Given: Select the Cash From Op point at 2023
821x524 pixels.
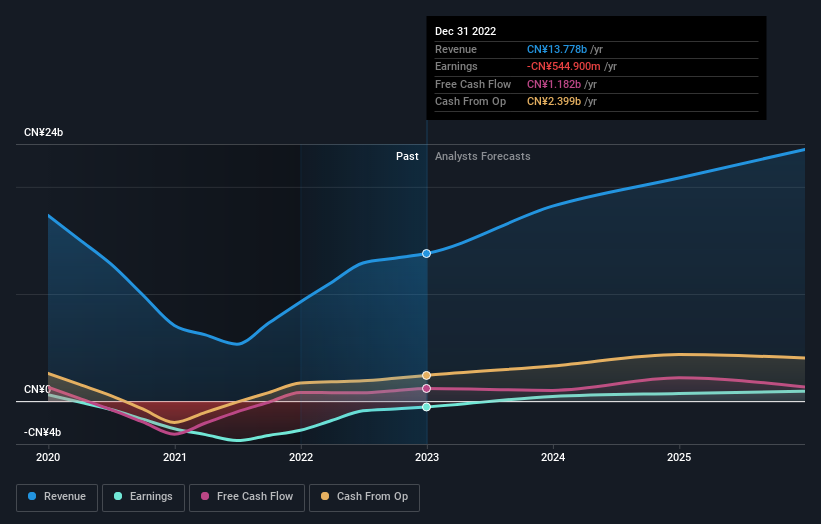Looking at the screenshot, I should (427, 375).
